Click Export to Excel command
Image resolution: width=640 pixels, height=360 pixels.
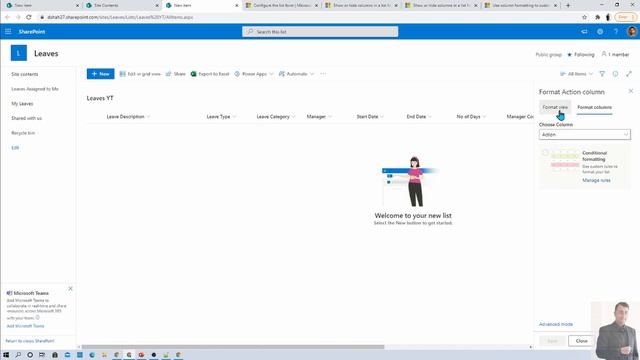210,74
